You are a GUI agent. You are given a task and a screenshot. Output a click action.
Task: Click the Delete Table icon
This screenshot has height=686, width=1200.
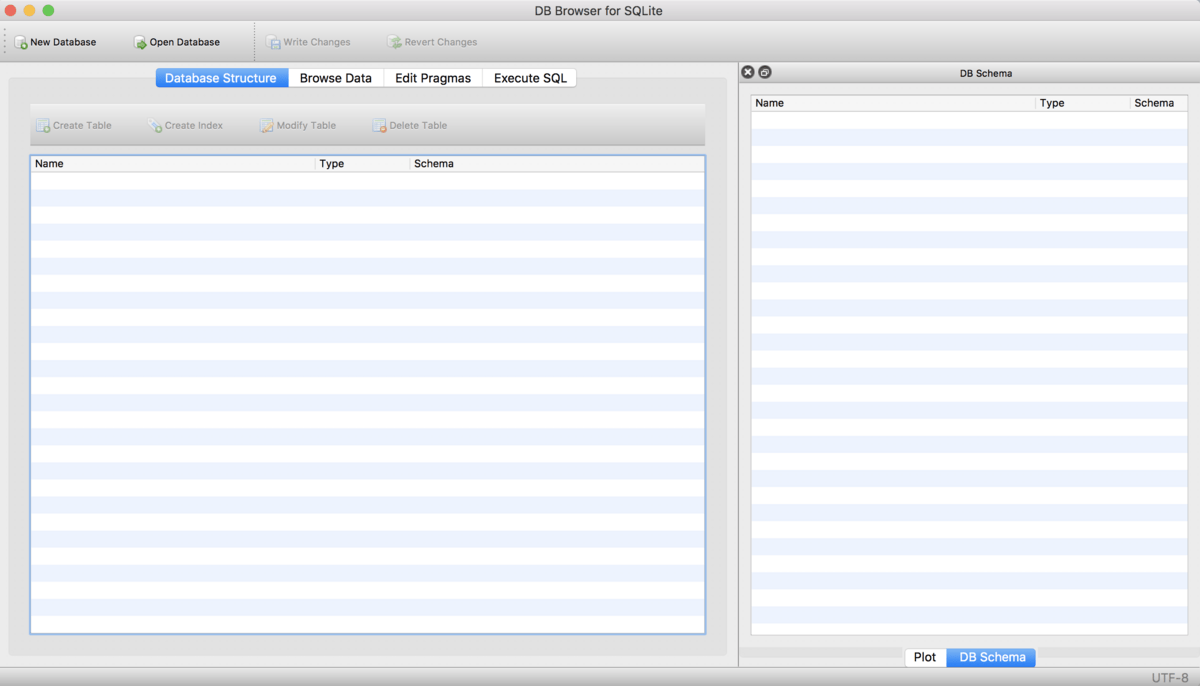tap(379, 126)
